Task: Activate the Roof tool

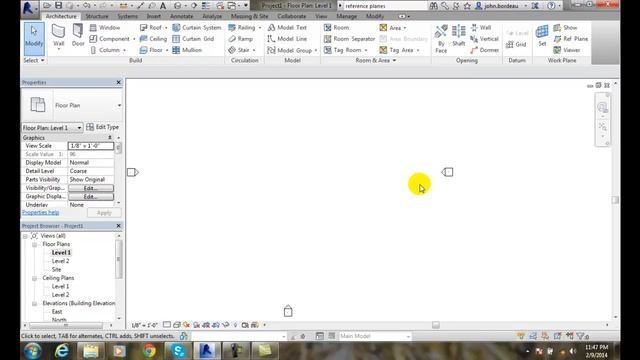Action: tap(153, 27)
